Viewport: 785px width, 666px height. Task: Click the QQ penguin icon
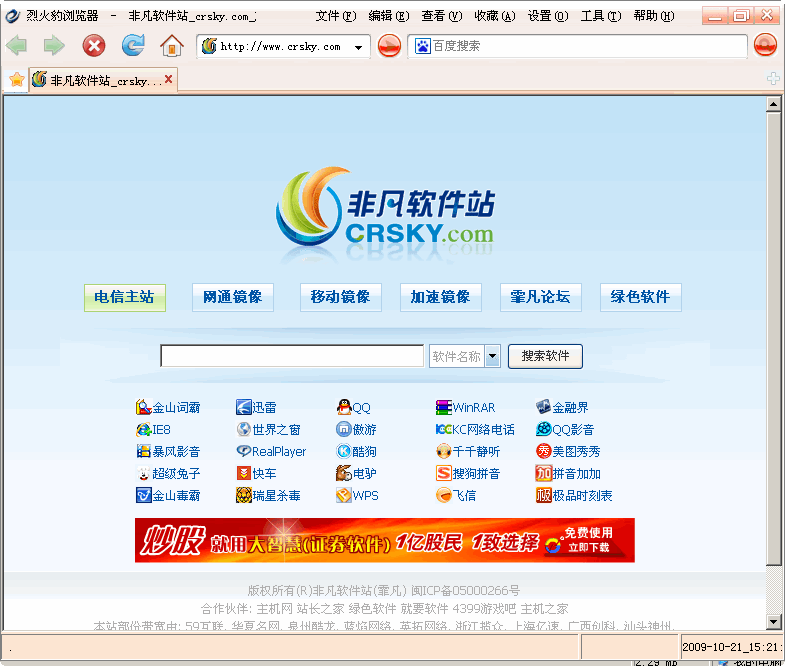343,407
